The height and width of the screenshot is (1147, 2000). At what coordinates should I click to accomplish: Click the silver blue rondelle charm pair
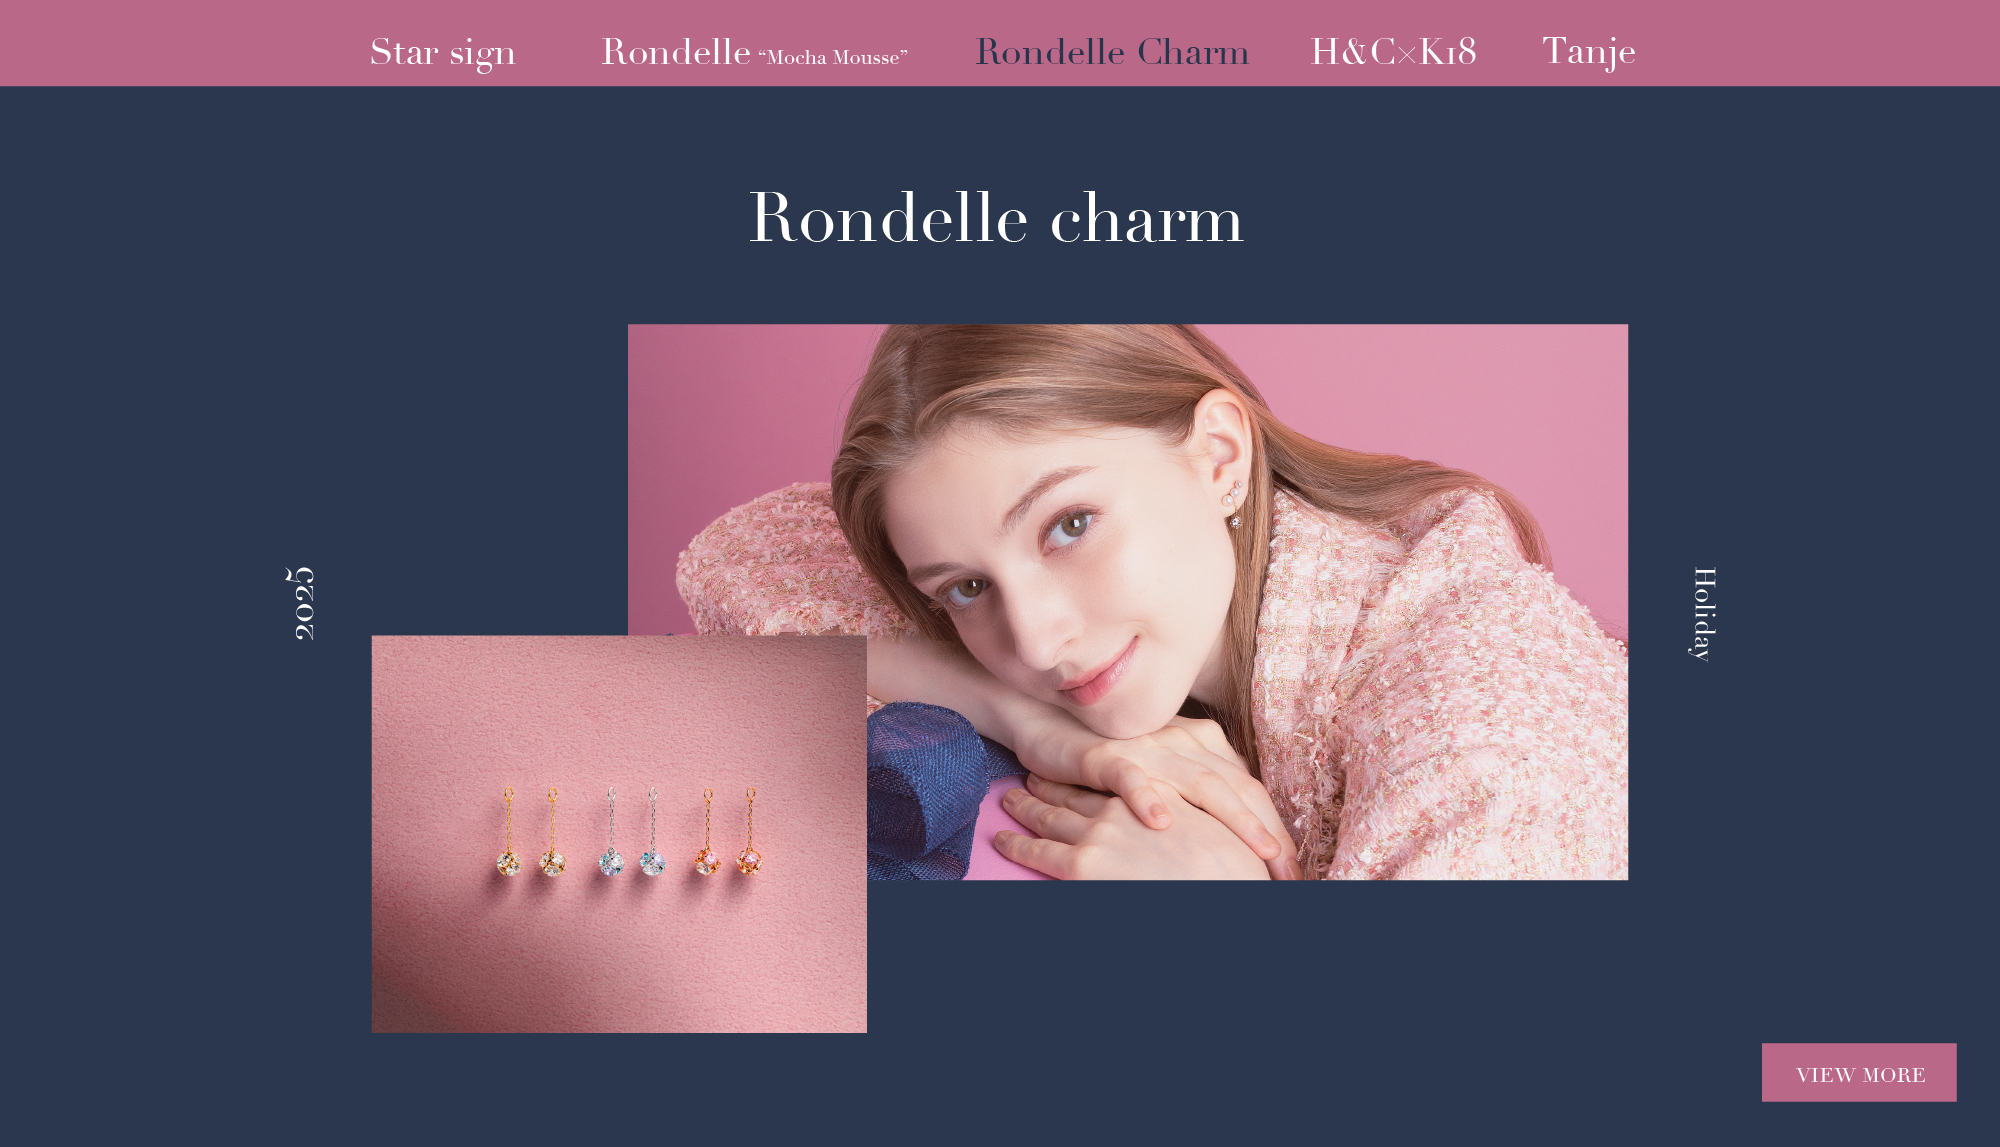click(x=632, y=833)
